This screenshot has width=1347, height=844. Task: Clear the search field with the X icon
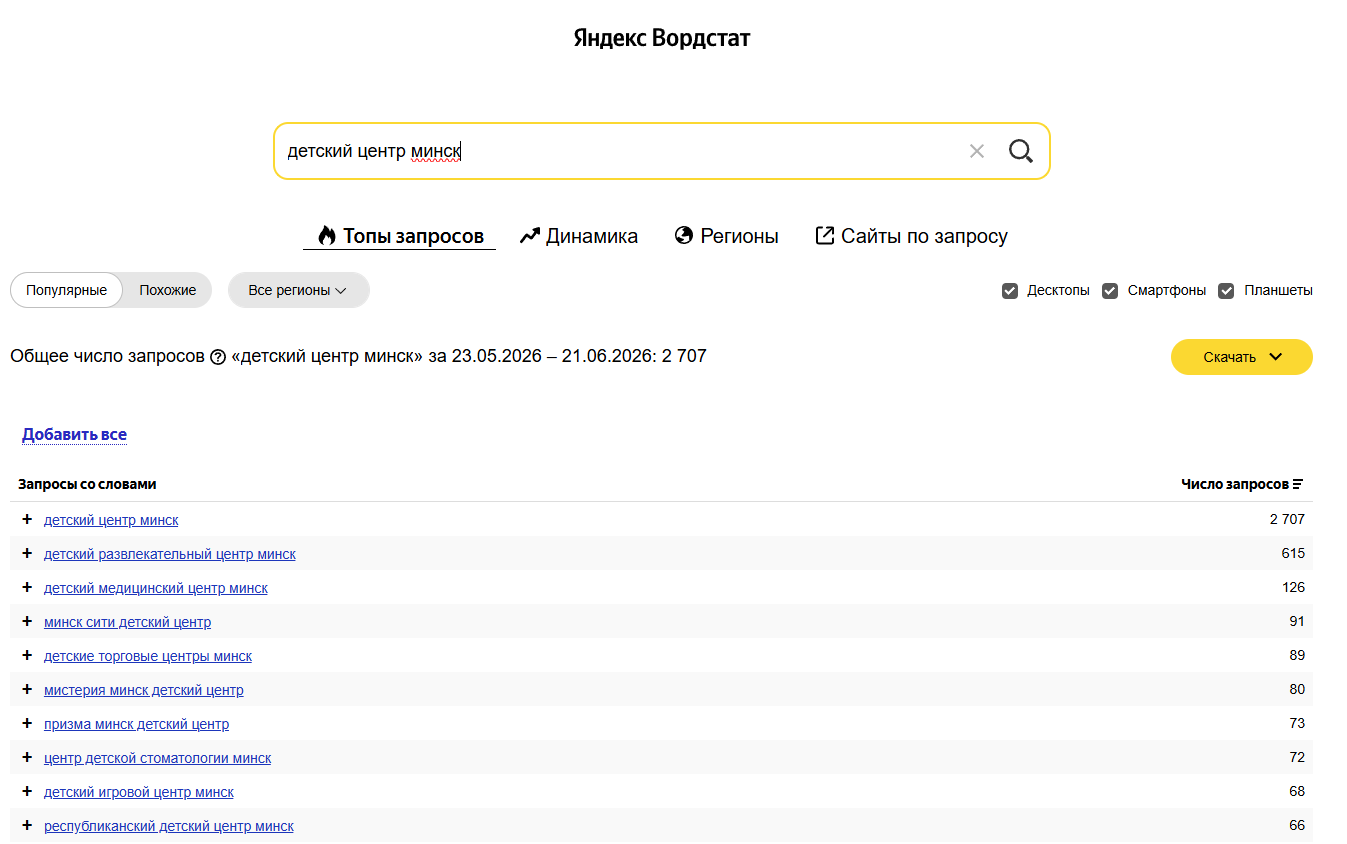tap(977, 151)
